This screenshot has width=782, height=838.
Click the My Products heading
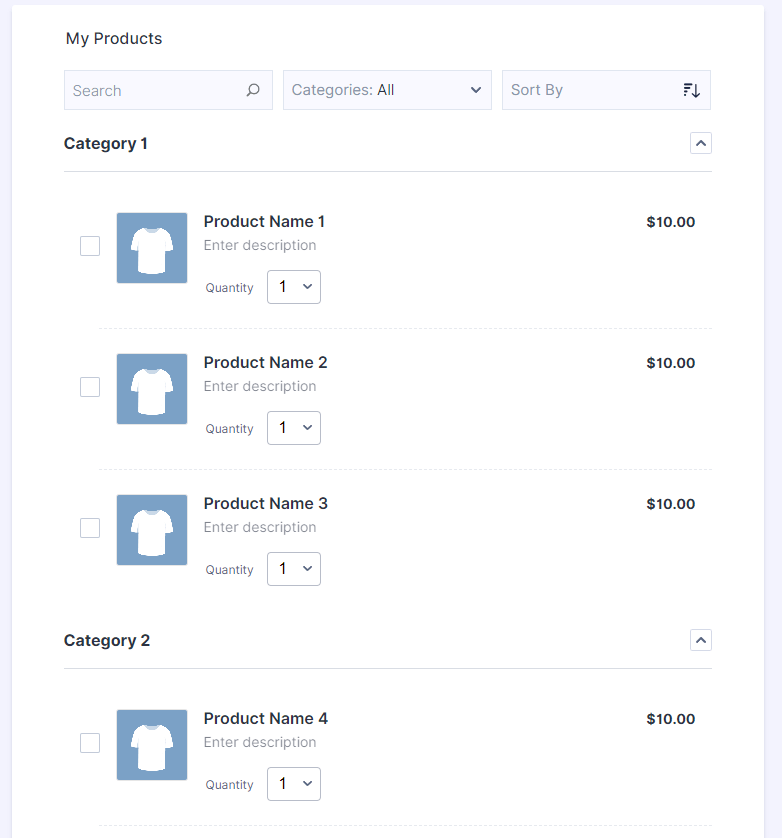(114, 38)
